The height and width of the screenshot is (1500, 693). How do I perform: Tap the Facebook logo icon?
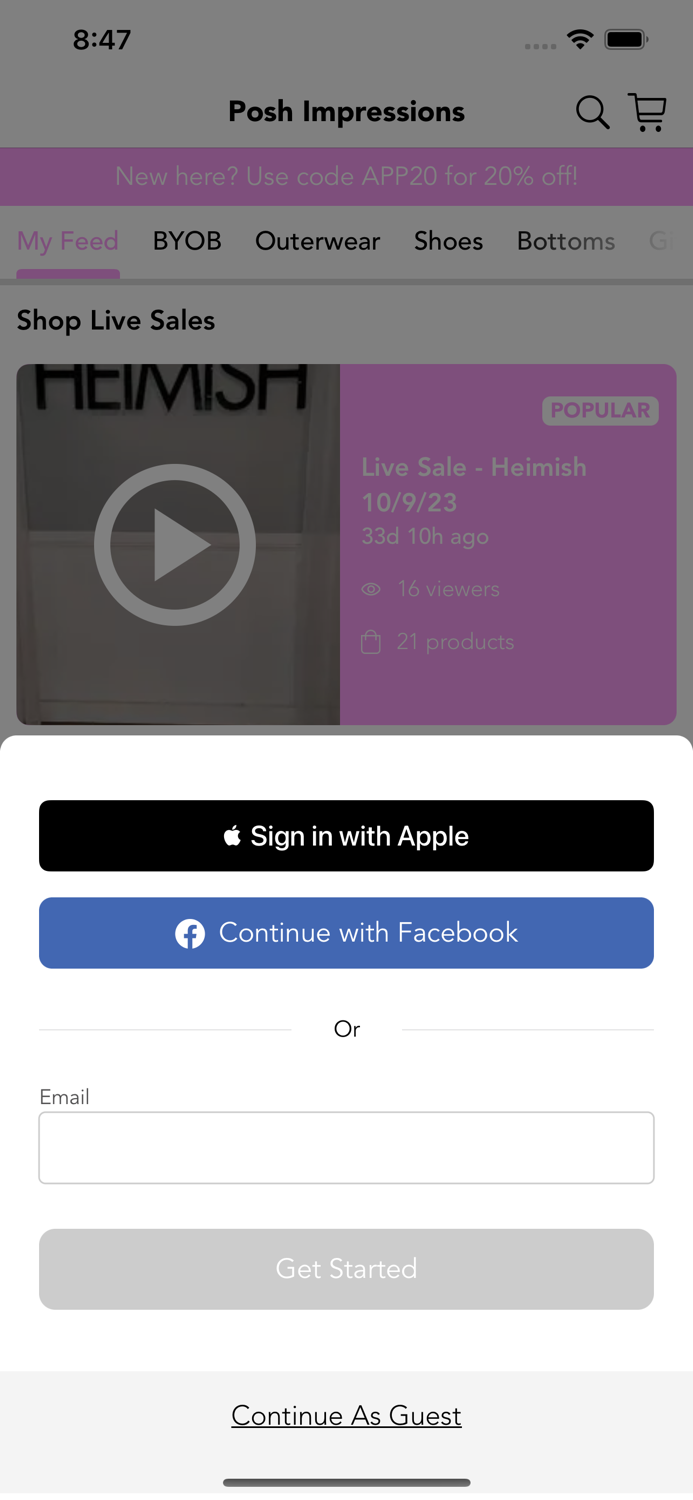pyautogui.click(x=190, y=933)
